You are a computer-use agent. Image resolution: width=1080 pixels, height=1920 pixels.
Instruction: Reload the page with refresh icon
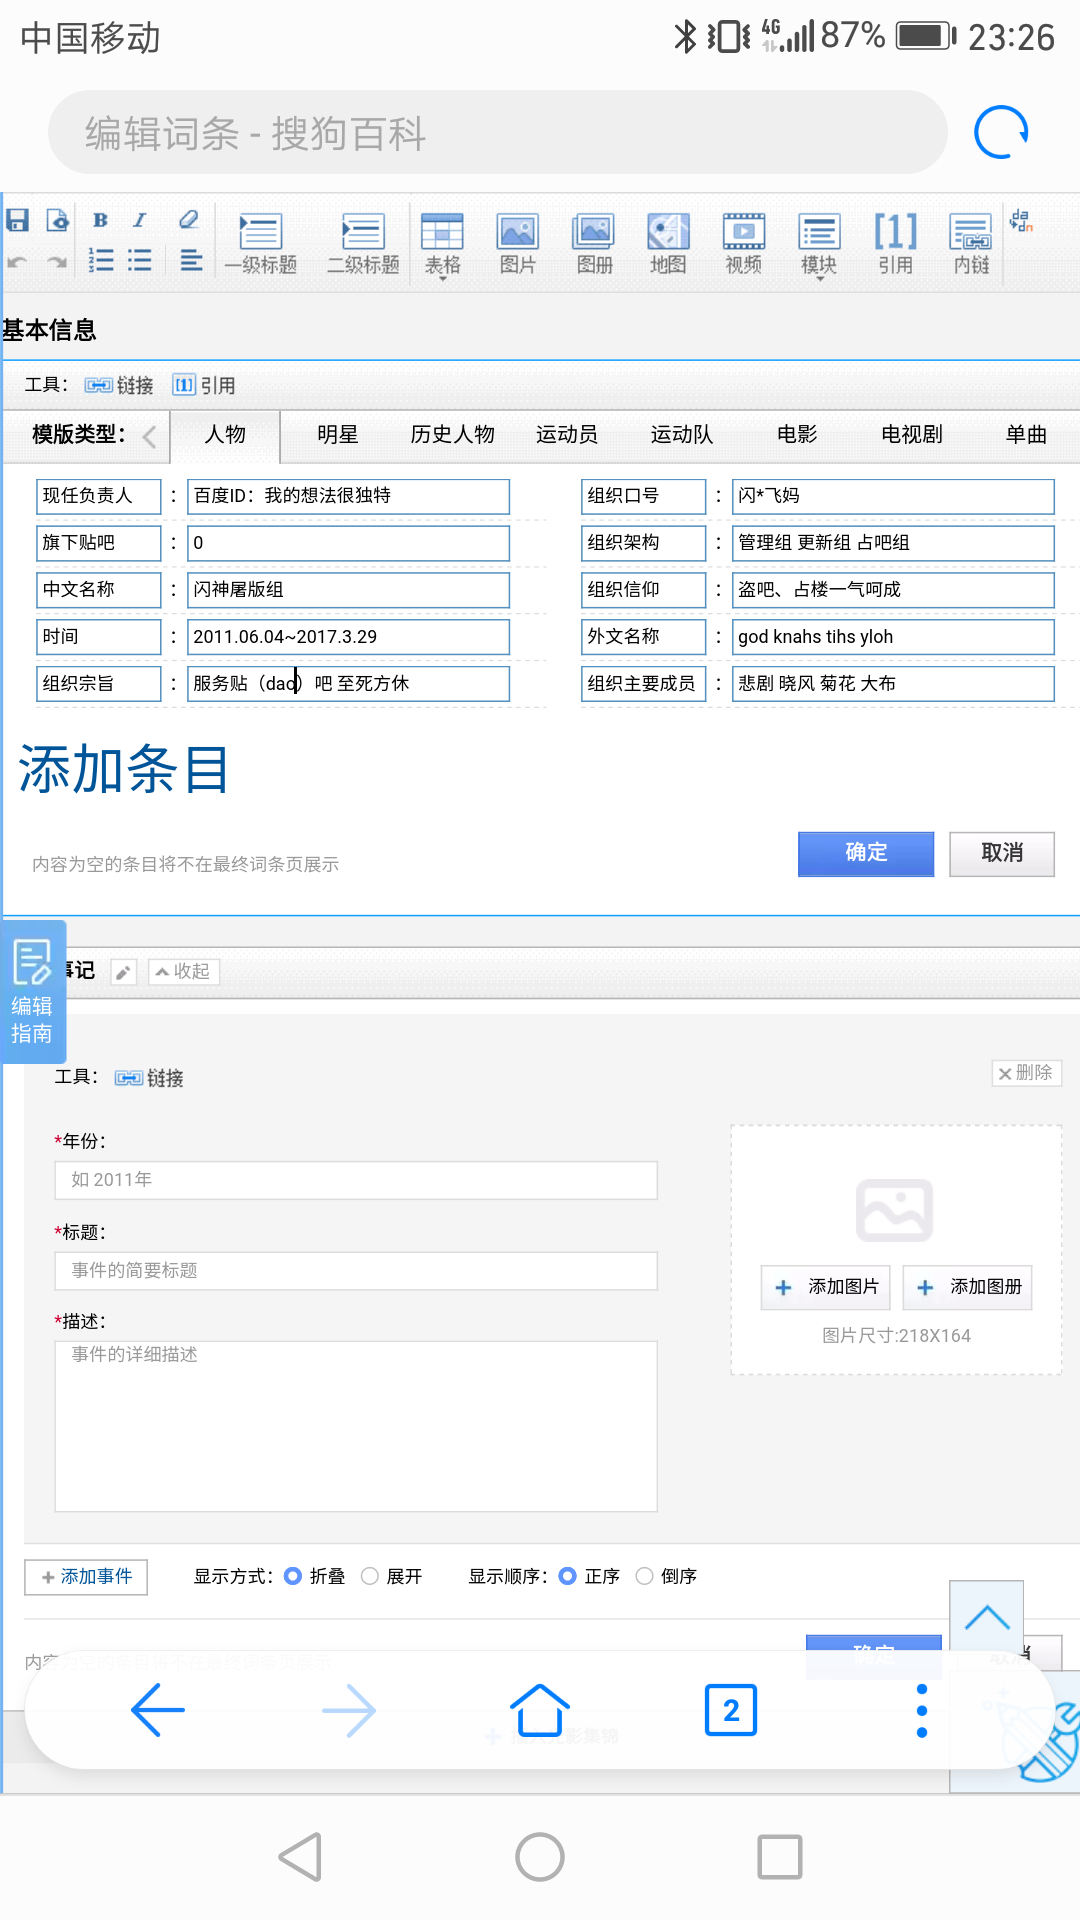(x=1001, y=133)
